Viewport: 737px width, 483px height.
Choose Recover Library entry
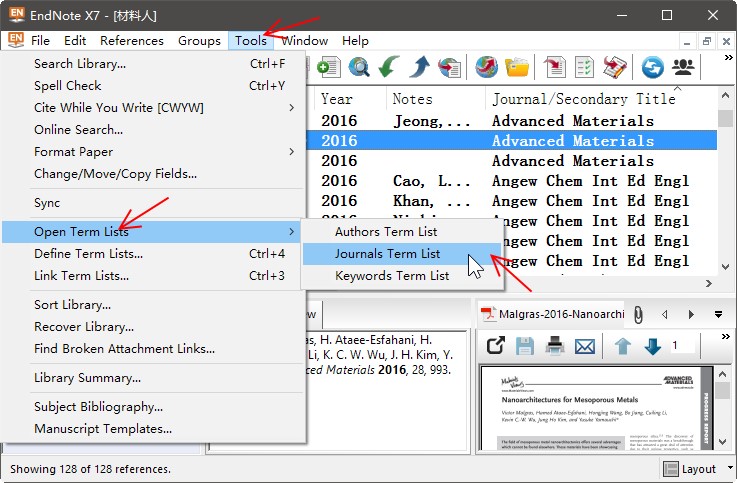[153, 327]
